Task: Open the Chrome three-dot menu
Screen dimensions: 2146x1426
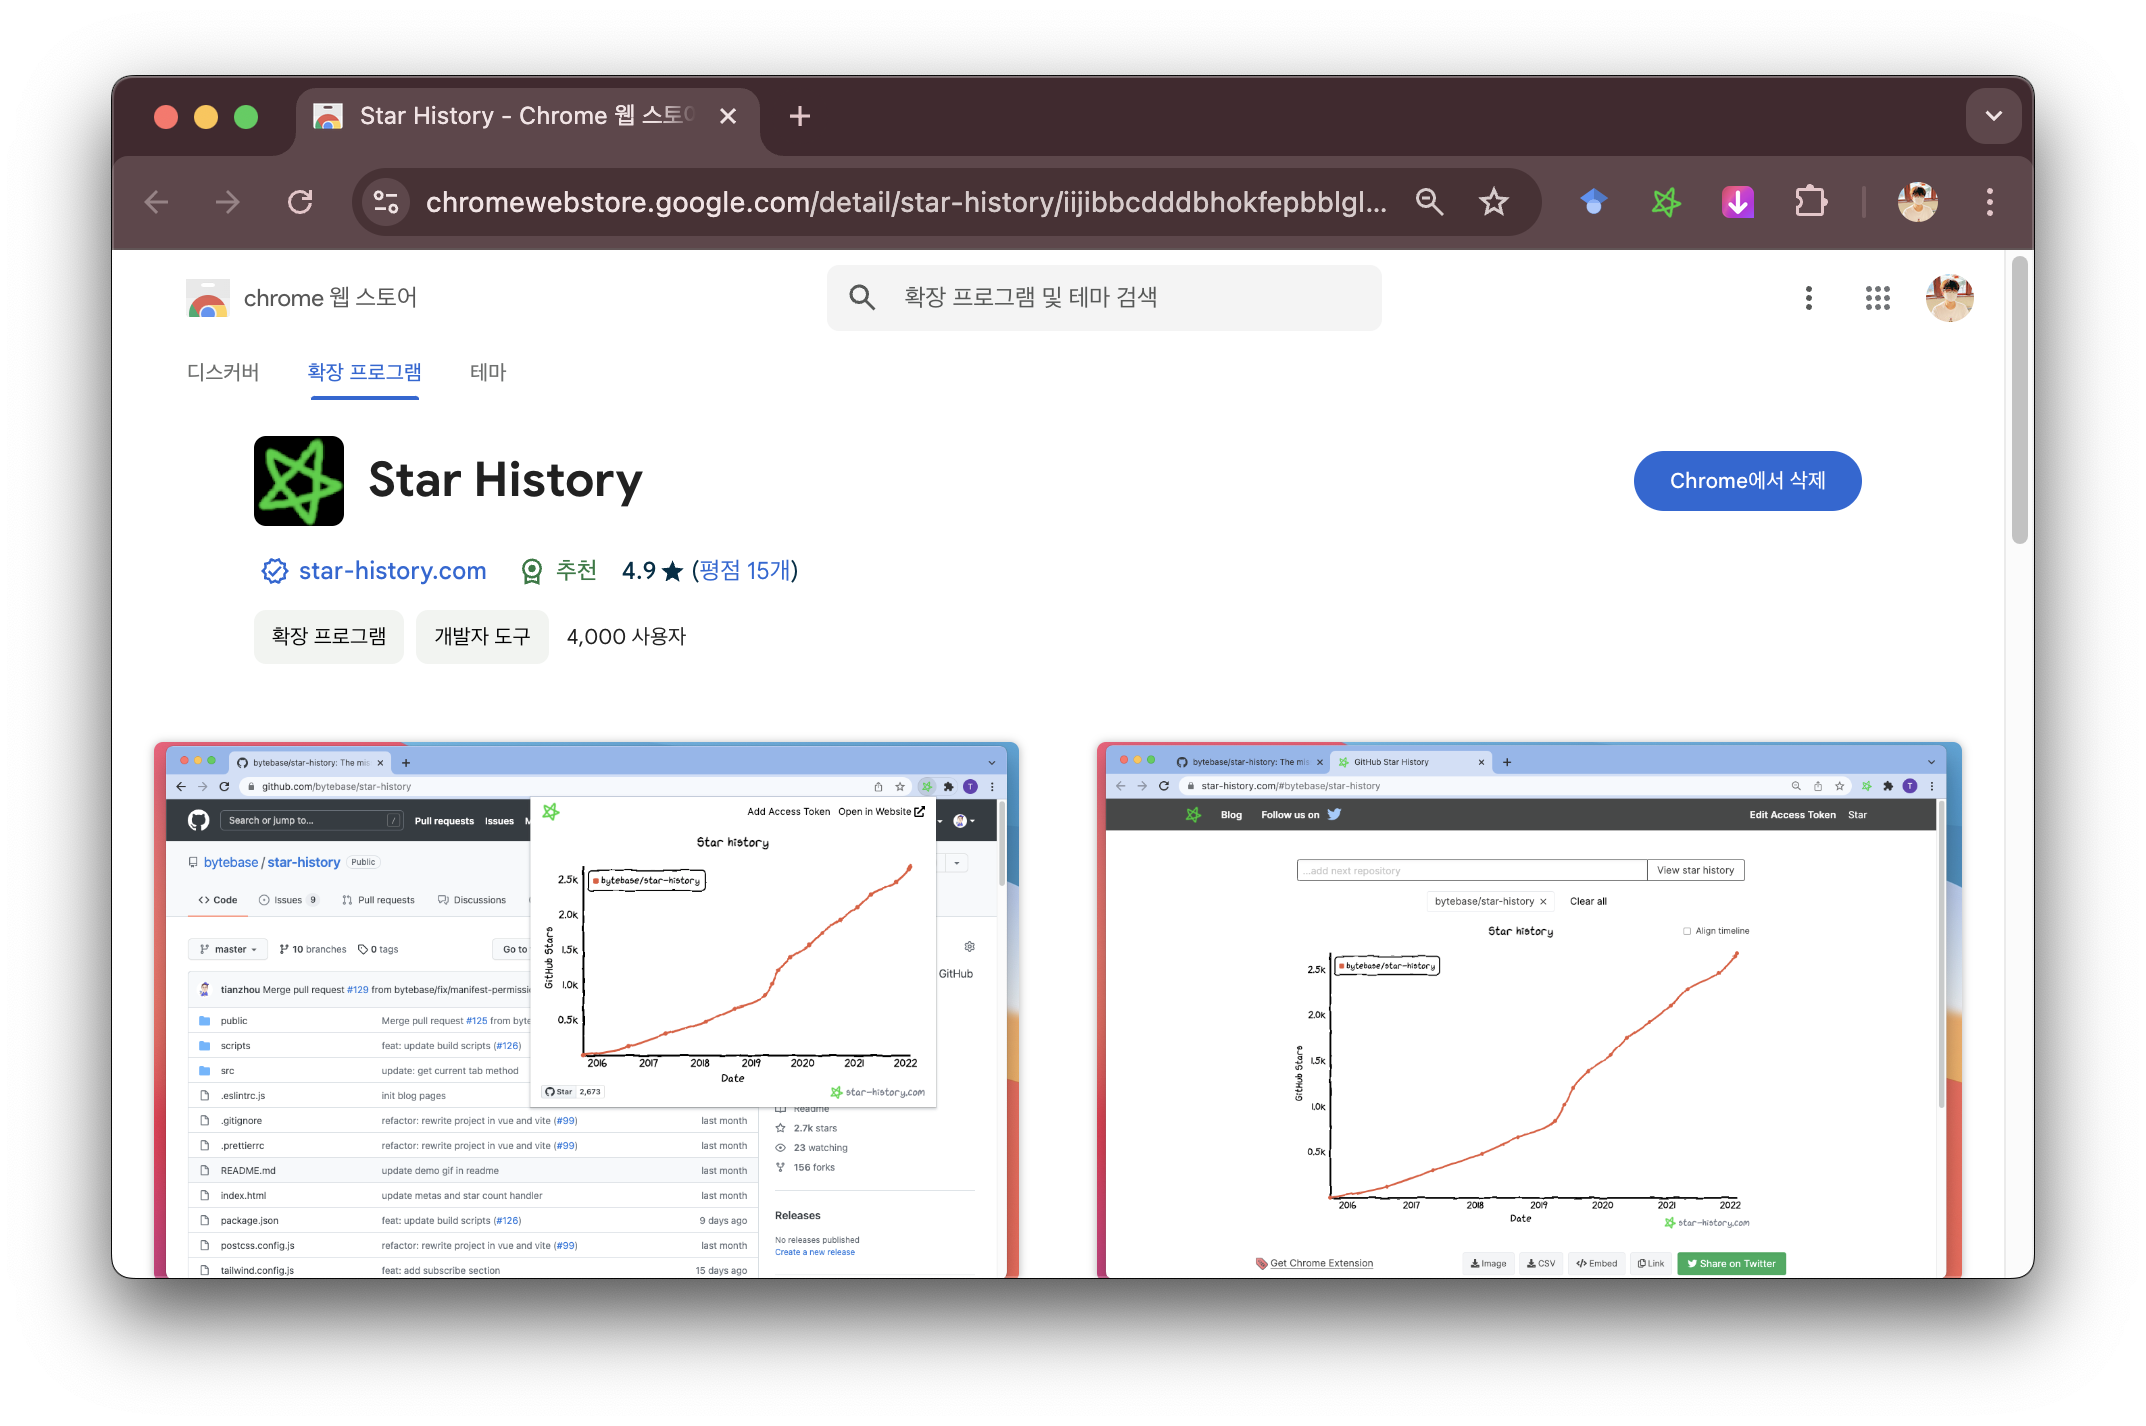Action: (x=1989, y=203)
